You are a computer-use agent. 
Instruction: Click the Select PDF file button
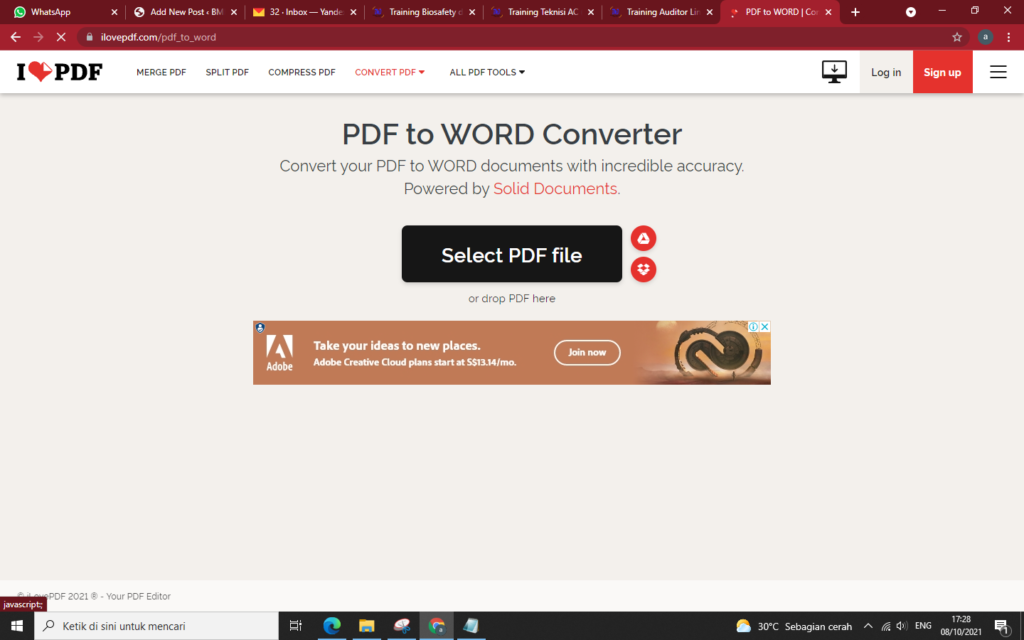pyautogui.click(x=511, y=254)
